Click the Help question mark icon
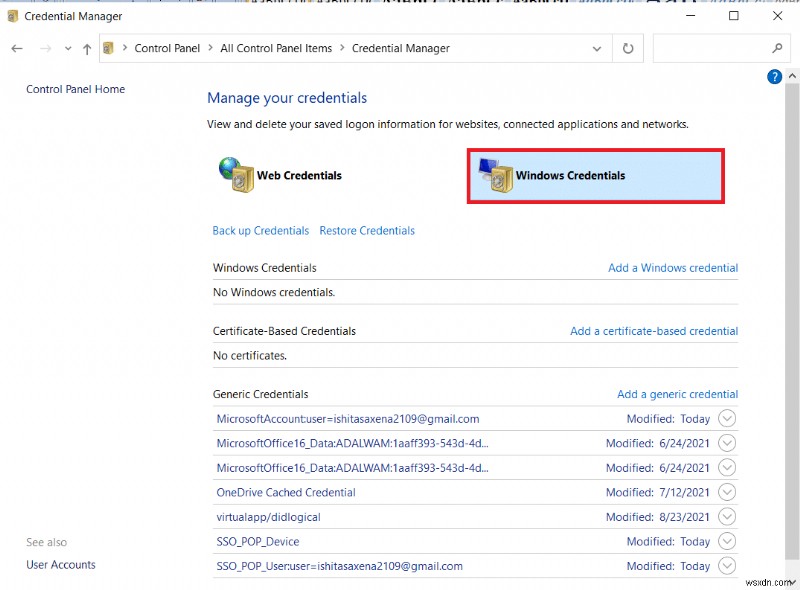 (x=774, y=76)
